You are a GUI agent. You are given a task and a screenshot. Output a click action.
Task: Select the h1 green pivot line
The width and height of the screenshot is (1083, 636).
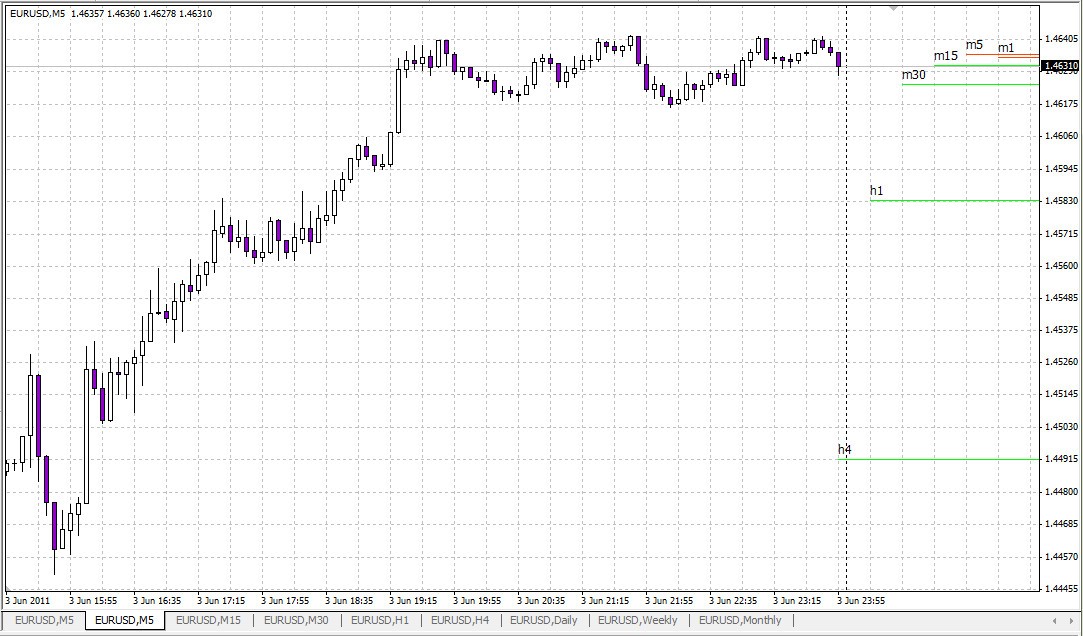950,199
